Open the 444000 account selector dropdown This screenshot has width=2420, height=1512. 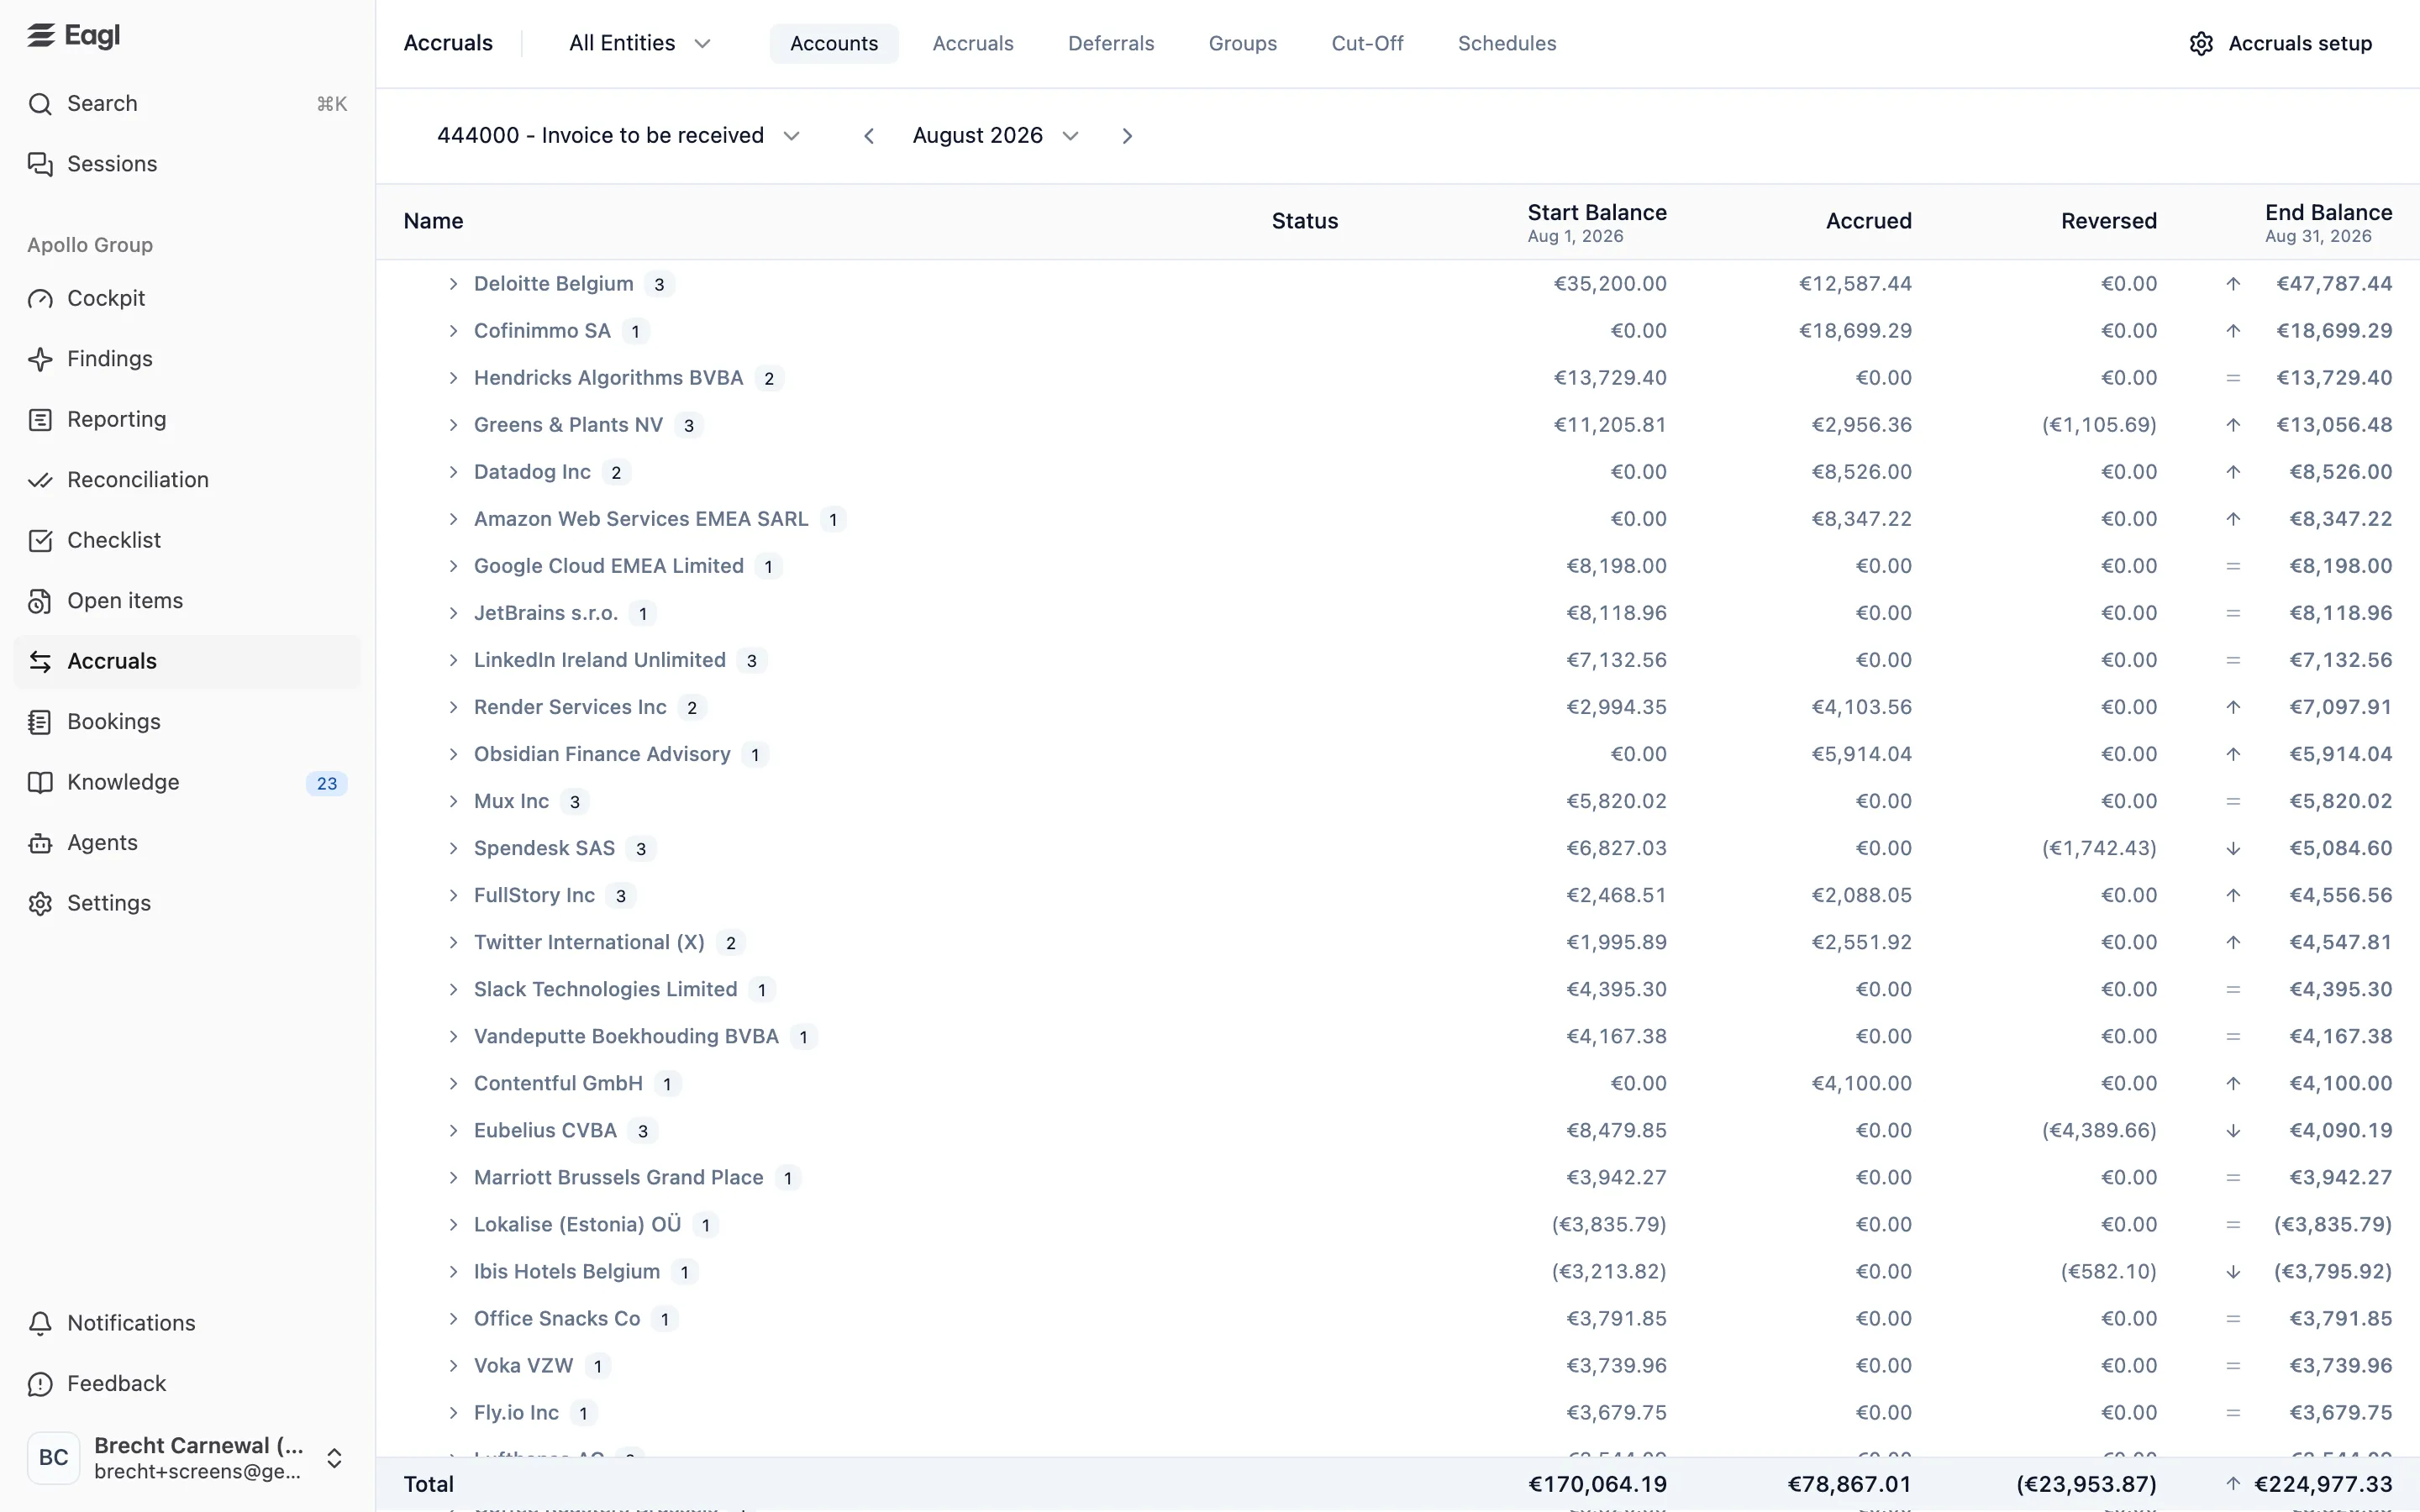(x=619, y=136)
